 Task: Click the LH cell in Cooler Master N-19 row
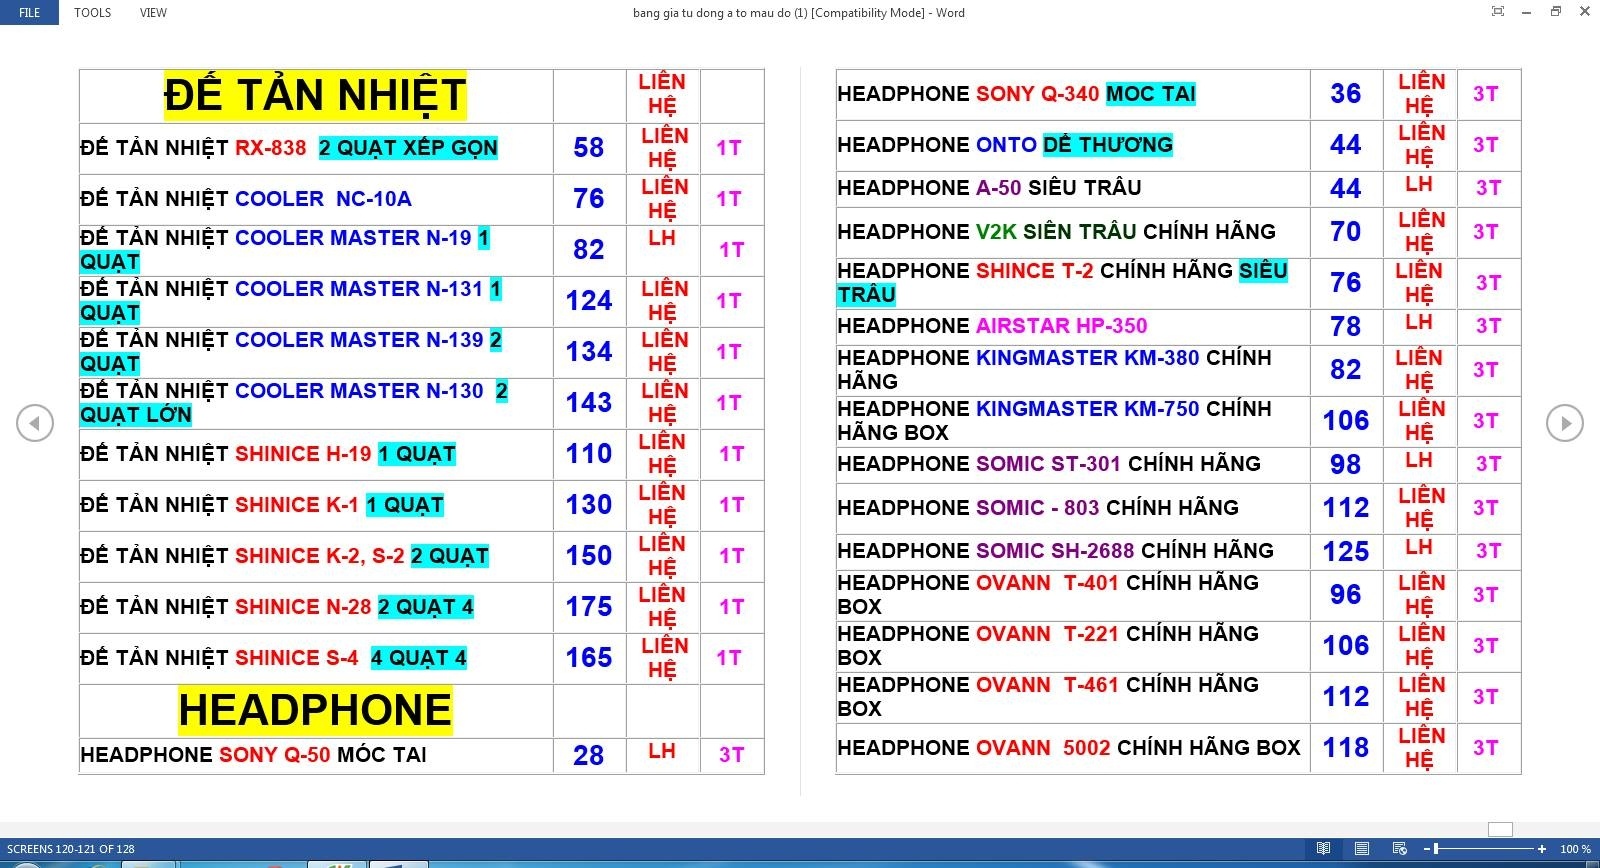(x=662, y=238)
